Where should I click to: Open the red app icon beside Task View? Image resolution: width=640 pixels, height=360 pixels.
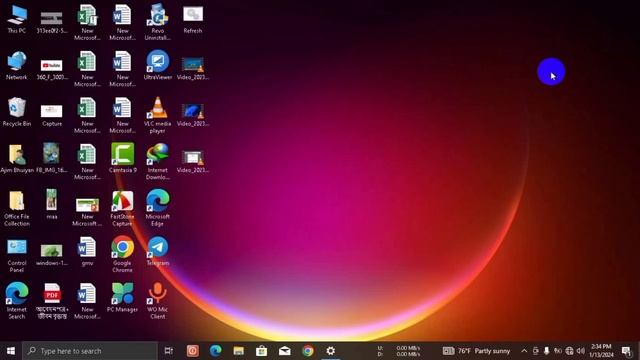[193, 351]
